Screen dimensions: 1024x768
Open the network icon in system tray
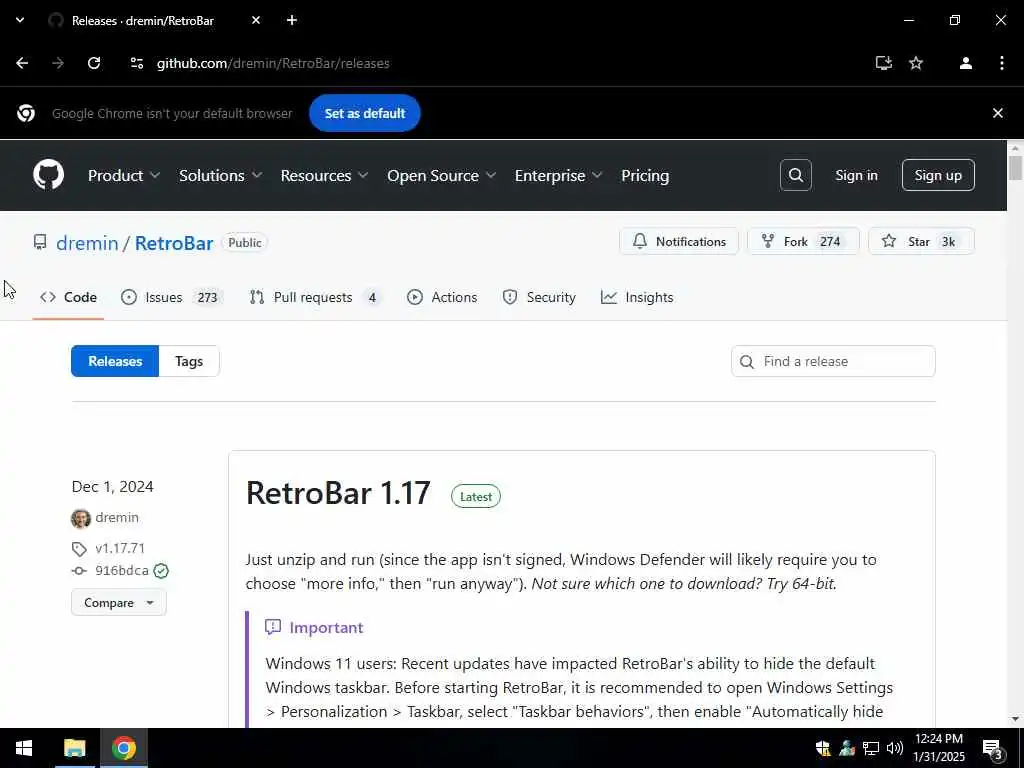coord(871,748)
